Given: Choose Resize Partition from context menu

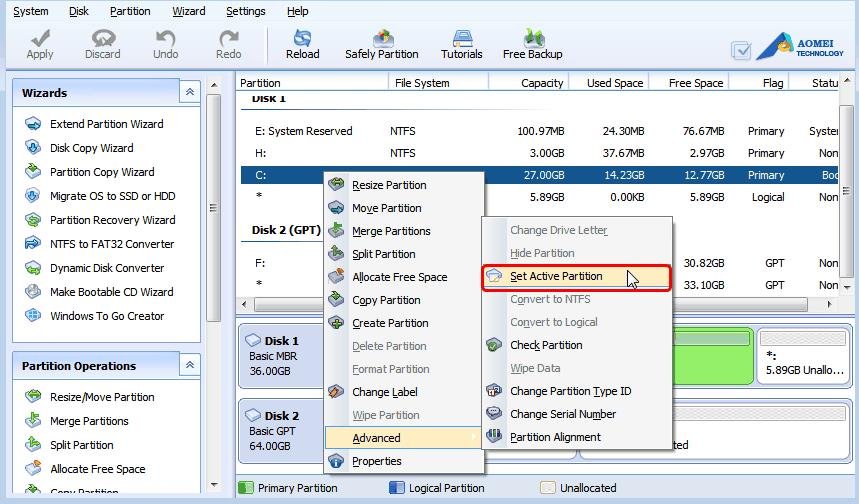Looking at the screenshot, I should [404, 185].
